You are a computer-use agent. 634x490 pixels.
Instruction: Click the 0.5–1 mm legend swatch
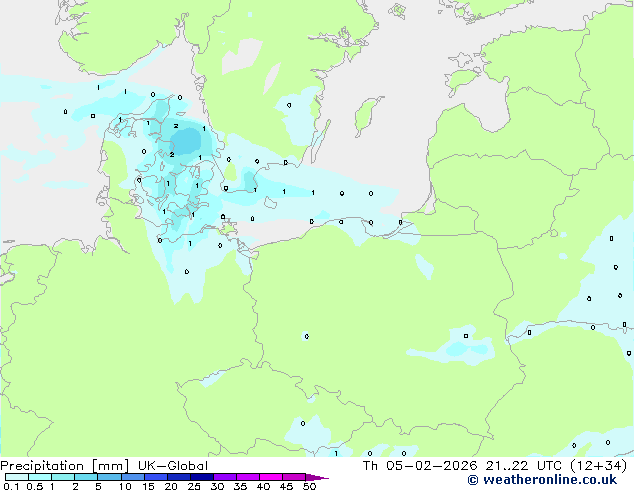tap(40, 477)
